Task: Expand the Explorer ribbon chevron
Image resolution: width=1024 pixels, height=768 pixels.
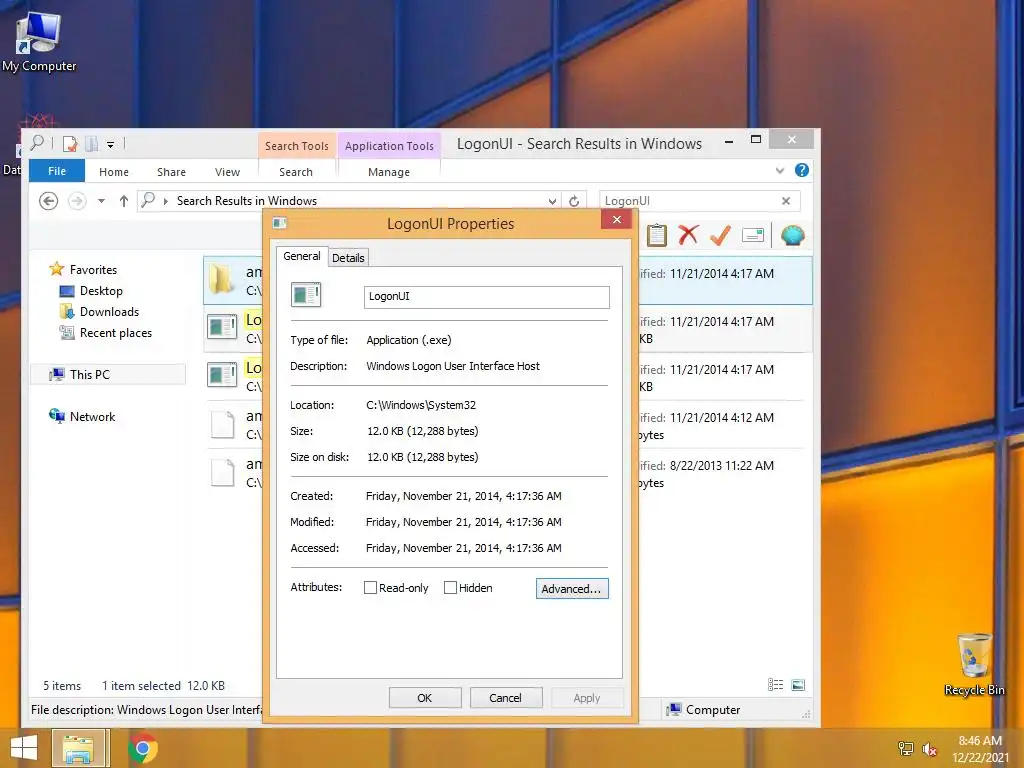Action: tap(780, 170)
